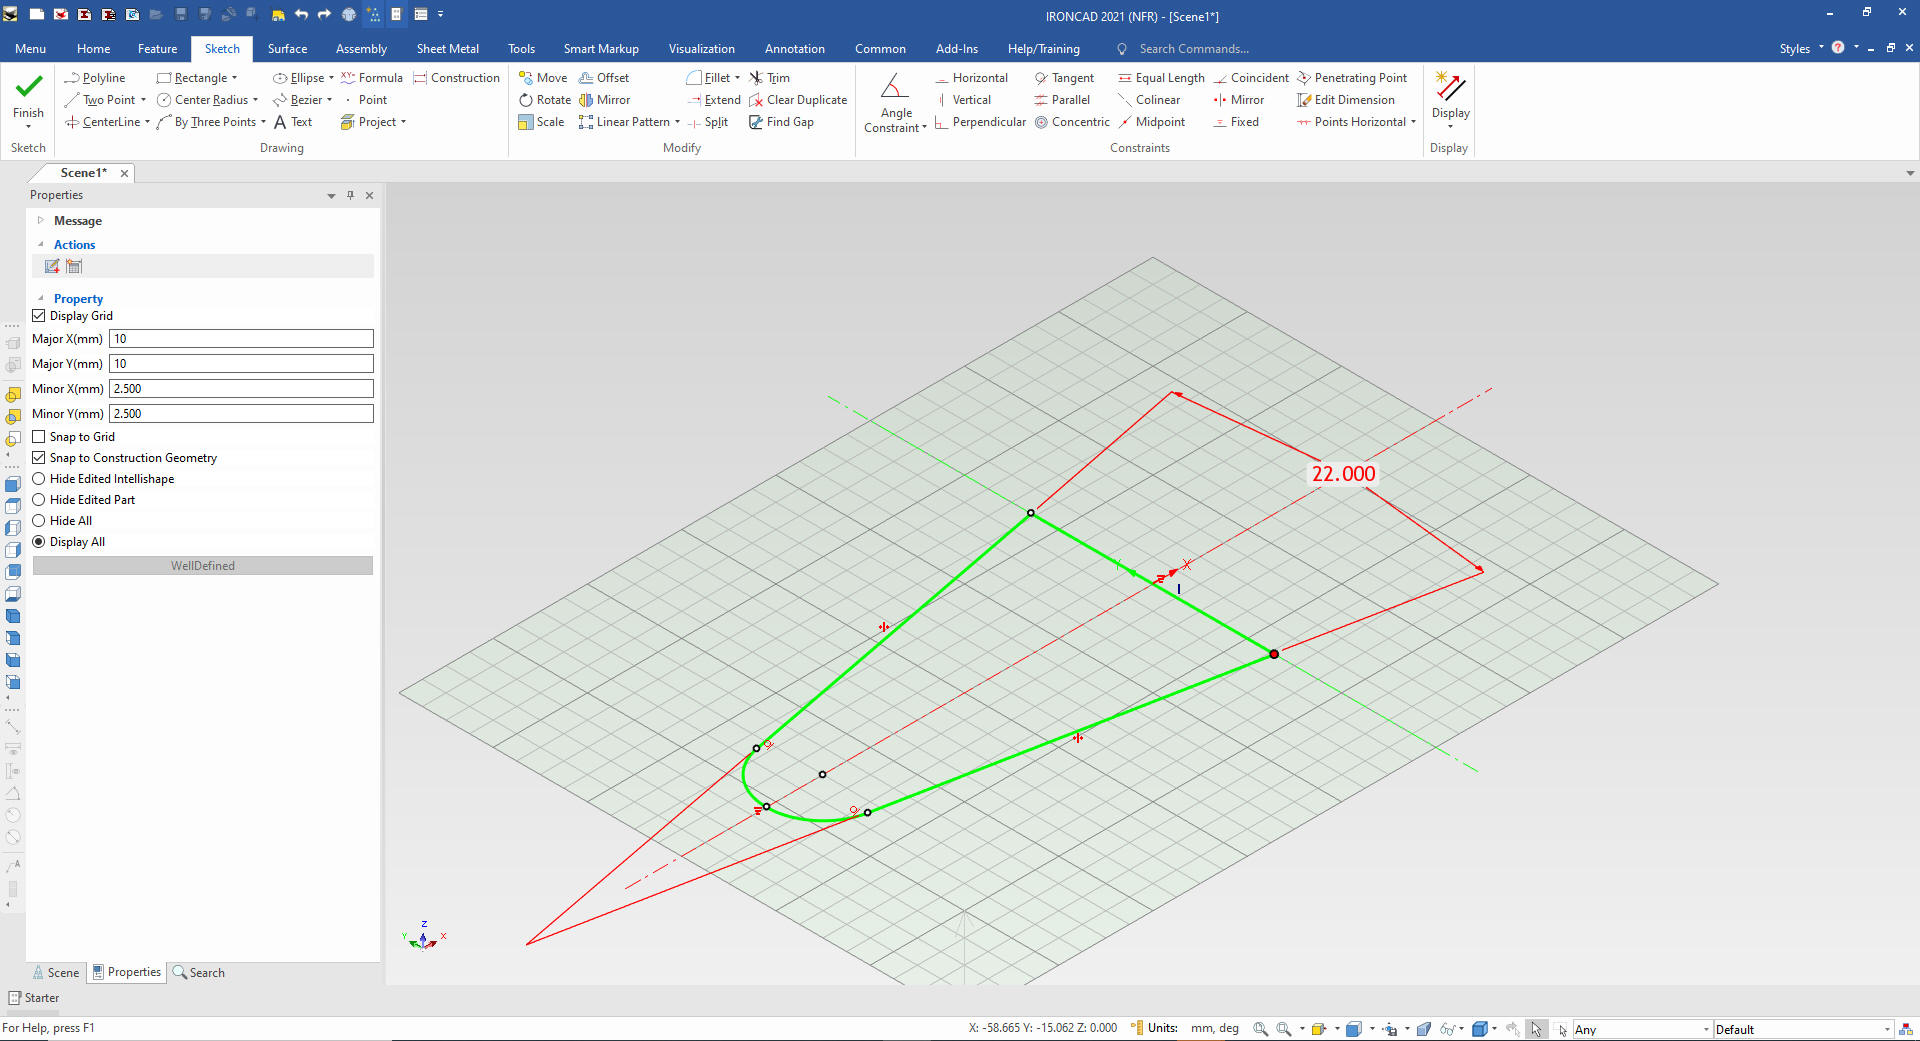Toggle Construction geometry mode
This screenshot has width=1920, height=1041.
[x=456, y=78]
